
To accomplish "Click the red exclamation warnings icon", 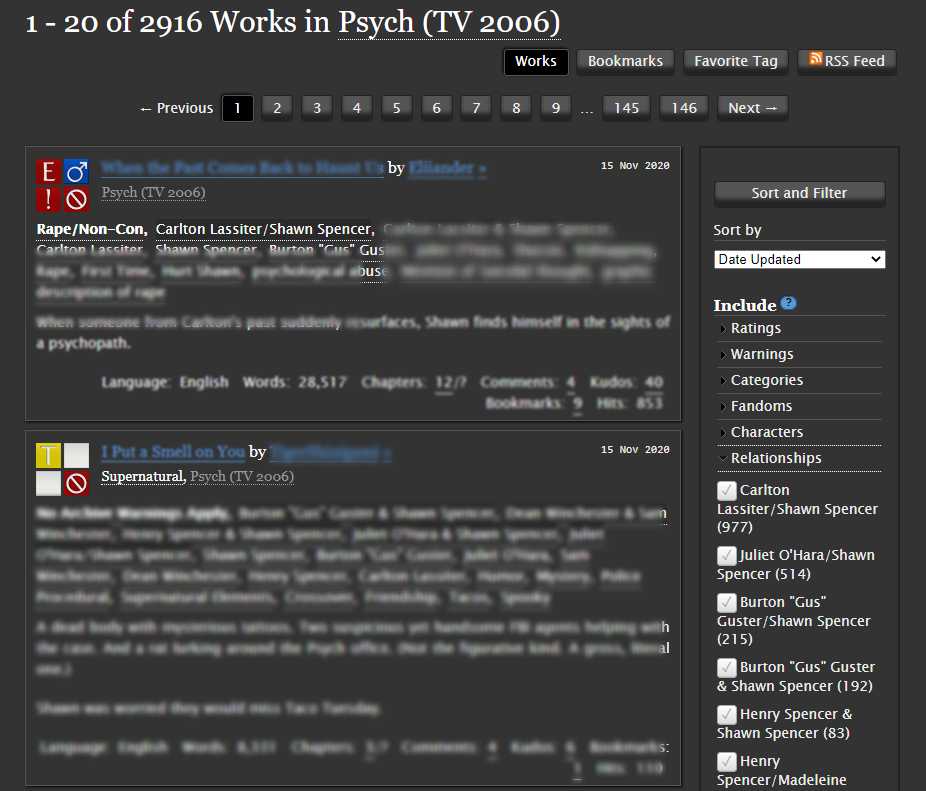I will pyautogui.click(x=49, y=199).
